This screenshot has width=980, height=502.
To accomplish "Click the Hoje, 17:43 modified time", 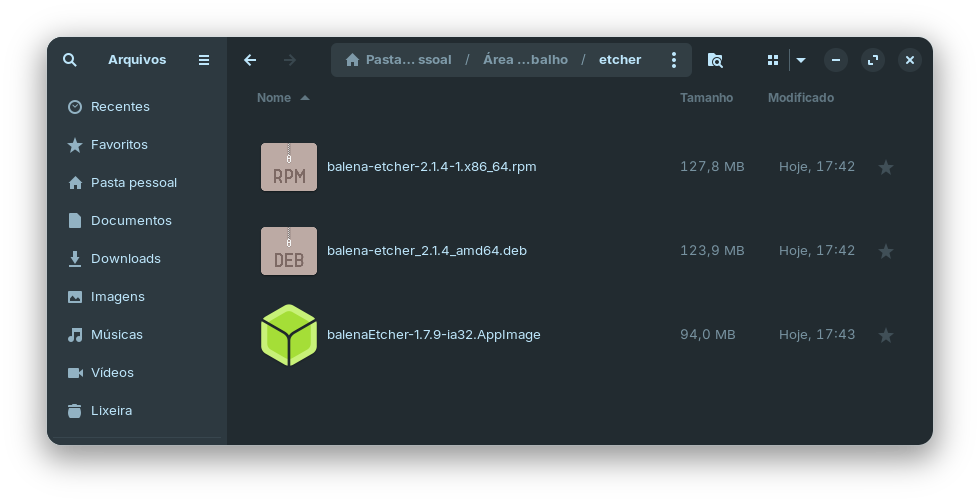I will [x=817, y=335].
